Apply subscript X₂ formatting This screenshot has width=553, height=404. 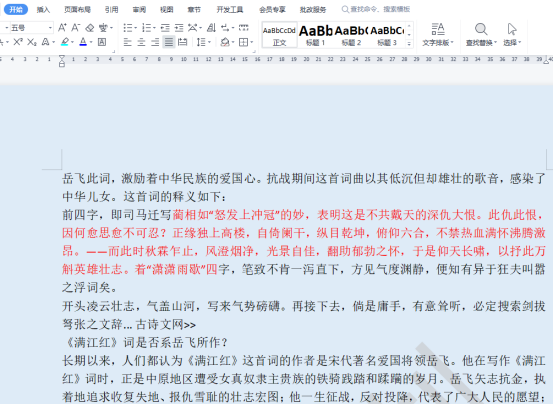[32, 42]
